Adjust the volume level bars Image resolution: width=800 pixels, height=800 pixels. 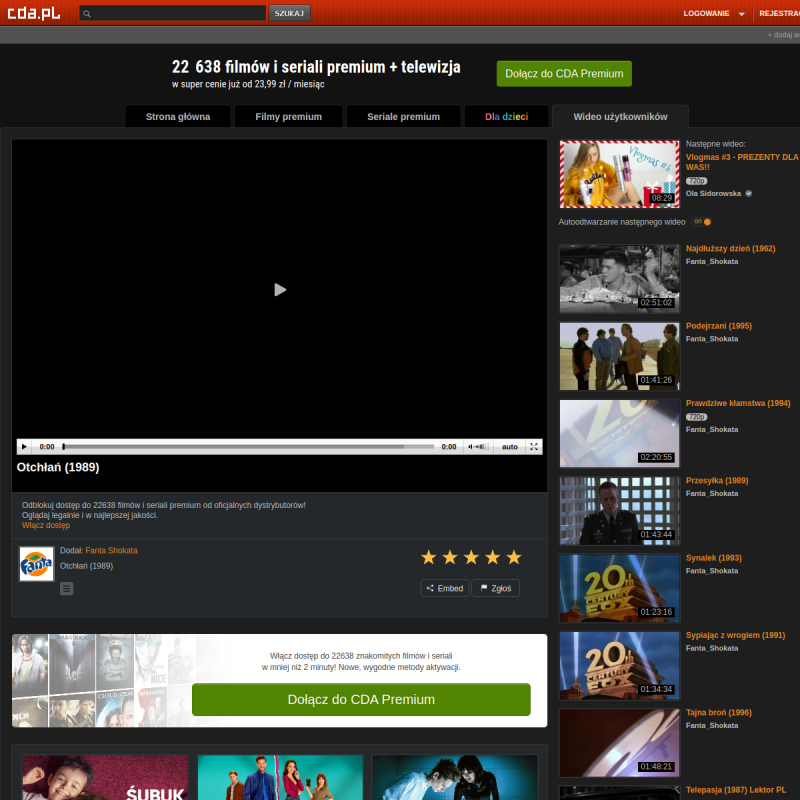[481, 446]
